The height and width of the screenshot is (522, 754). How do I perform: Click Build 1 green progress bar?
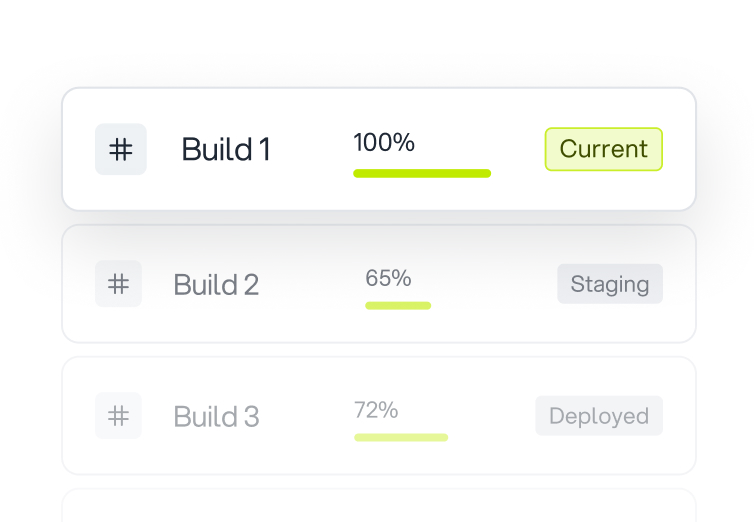(422, 174)
